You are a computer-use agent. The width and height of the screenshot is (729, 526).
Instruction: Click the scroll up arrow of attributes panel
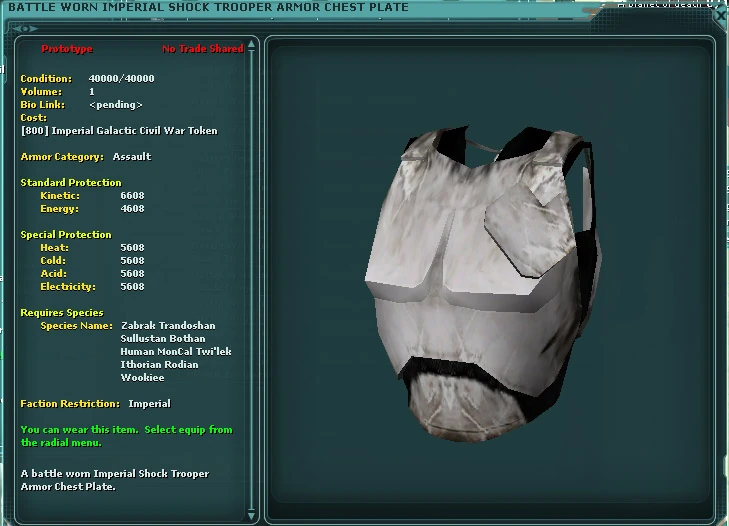click(252, 45)
